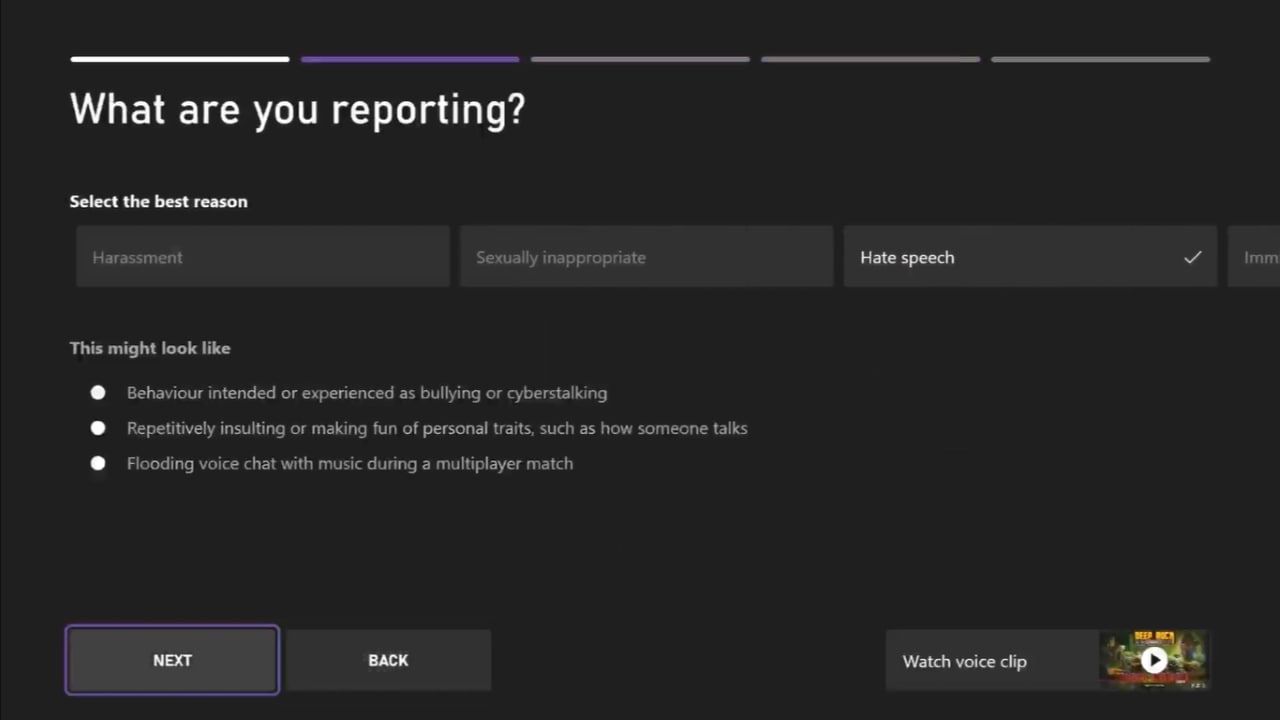Screen dimensions: 1280x720
Task: Select the first completed progress bar segment
Action: (179, 59)
